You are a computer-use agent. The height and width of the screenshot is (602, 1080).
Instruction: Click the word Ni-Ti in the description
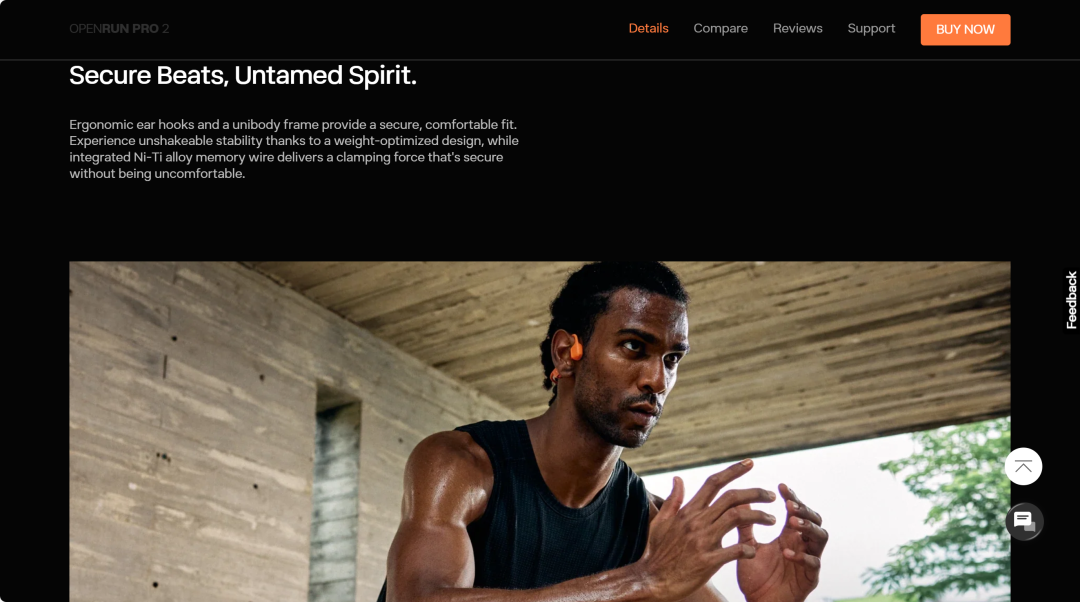147,157
